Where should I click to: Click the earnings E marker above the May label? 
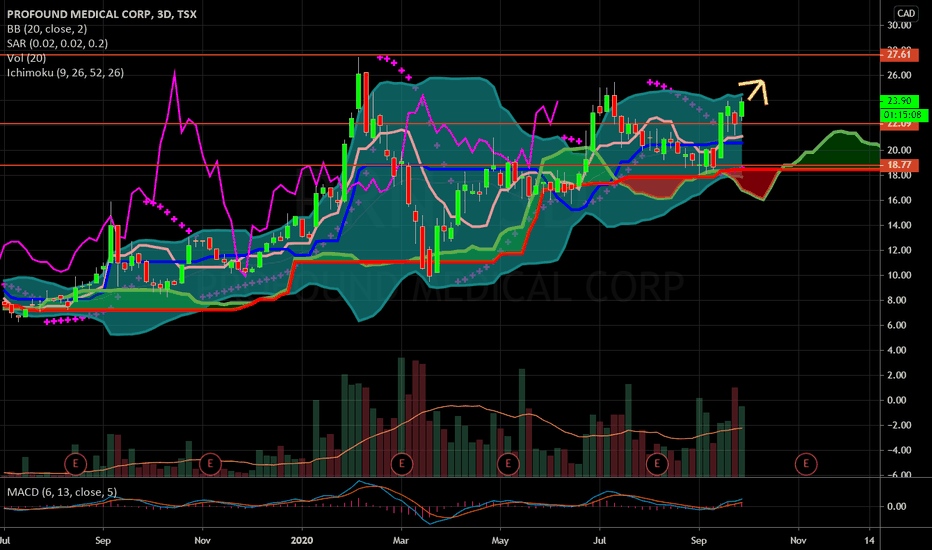[508, 463]
